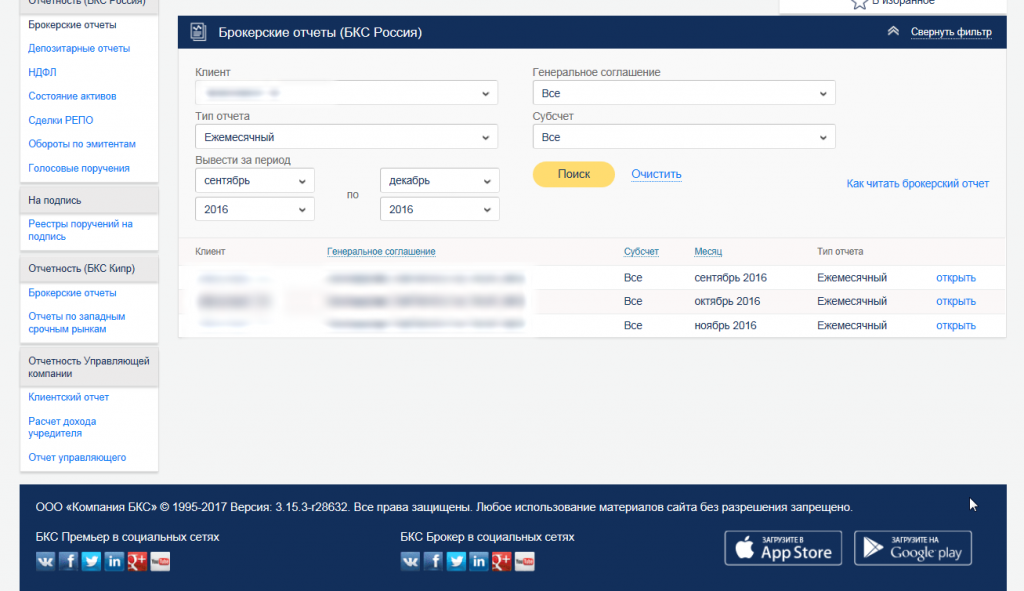The image size is (1024, 591).
Task: Sort table by Месяц column header
Action: (x=708, y=251)
